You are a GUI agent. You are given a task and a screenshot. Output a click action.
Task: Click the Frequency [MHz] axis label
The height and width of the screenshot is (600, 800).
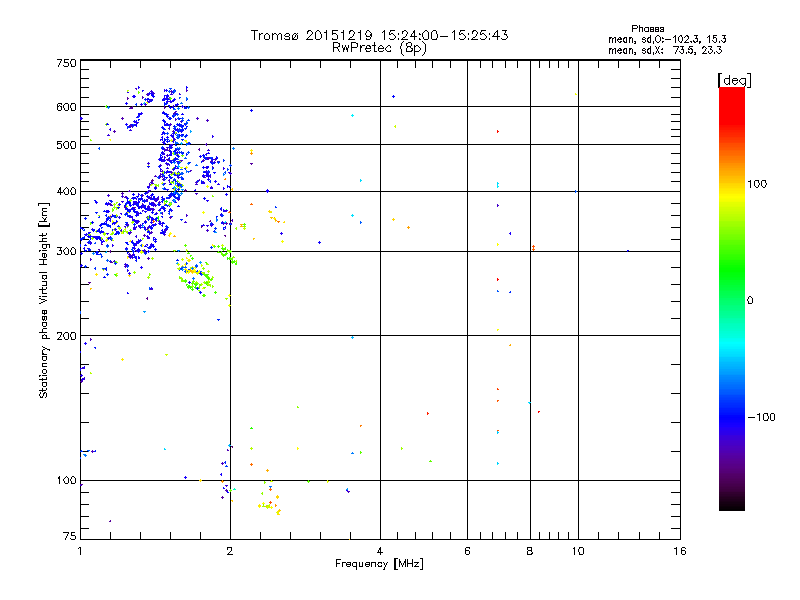(x=379, y=564)
